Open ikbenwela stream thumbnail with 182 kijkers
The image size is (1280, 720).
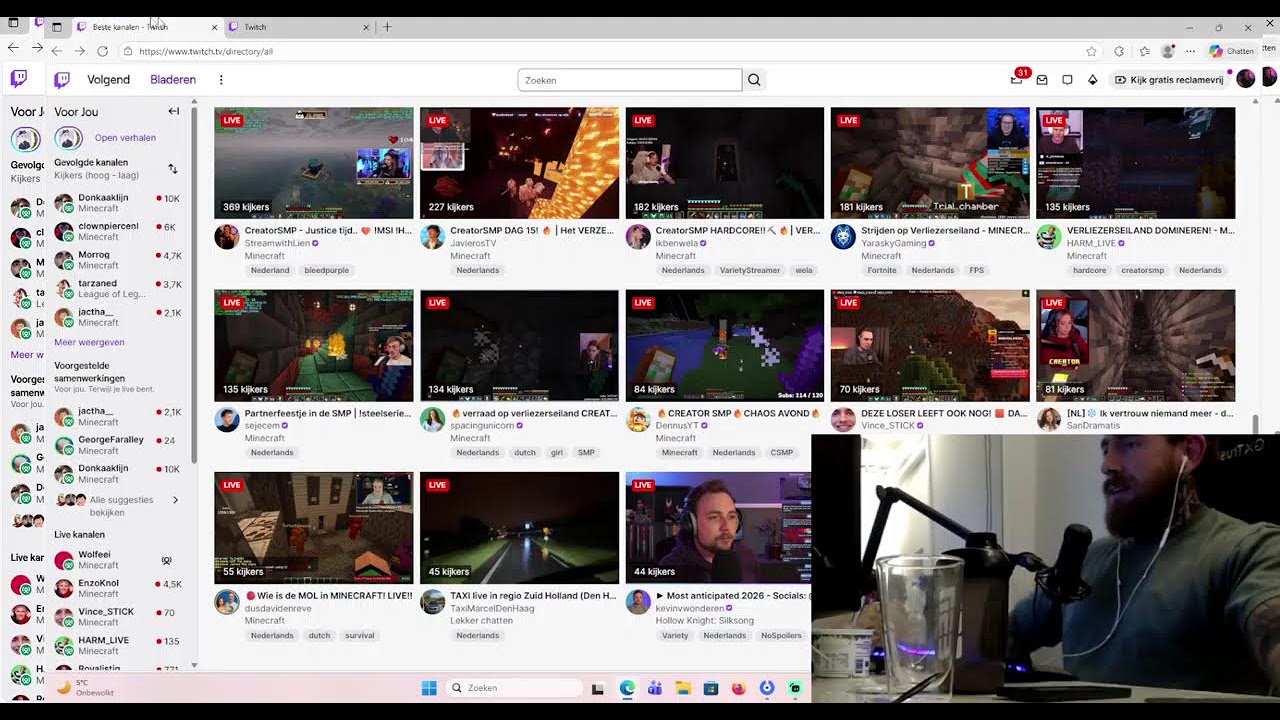coord(725,163)
